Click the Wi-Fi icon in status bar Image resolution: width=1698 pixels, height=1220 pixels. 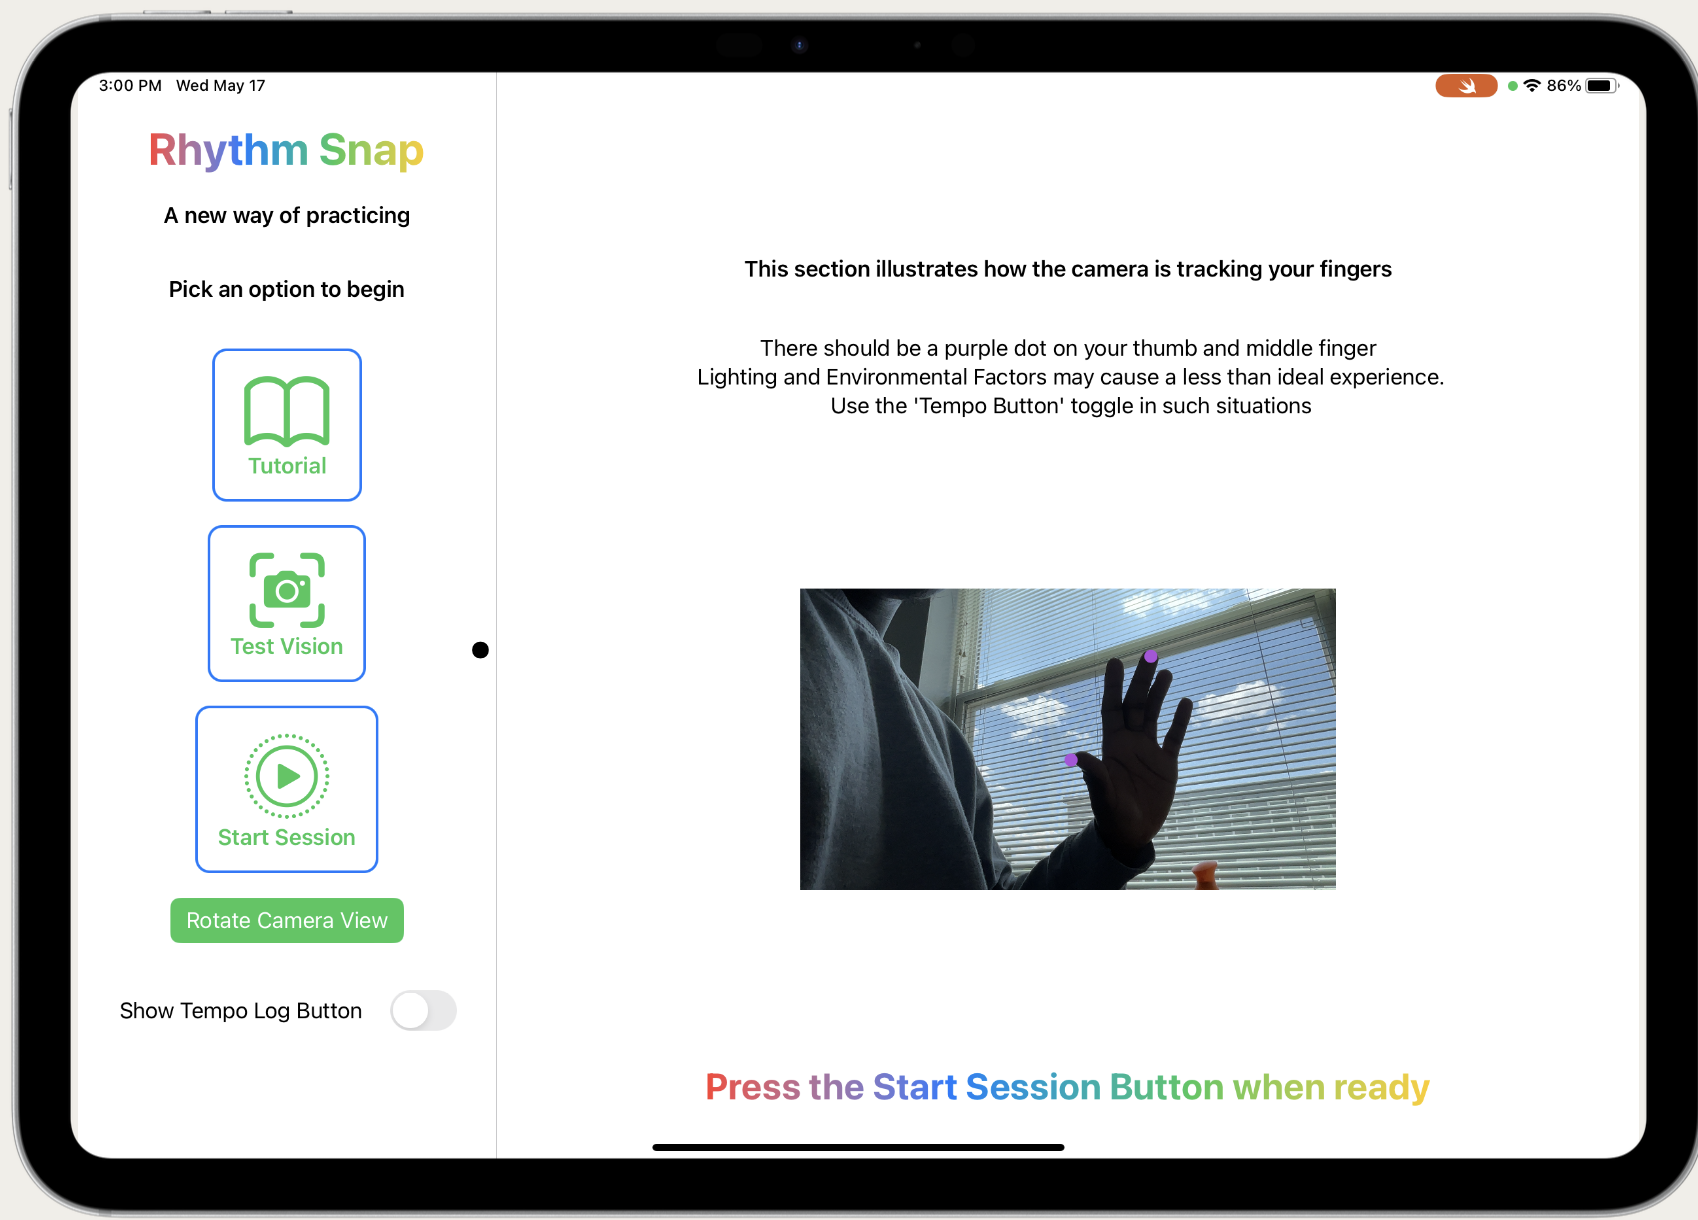[1531, 86]
